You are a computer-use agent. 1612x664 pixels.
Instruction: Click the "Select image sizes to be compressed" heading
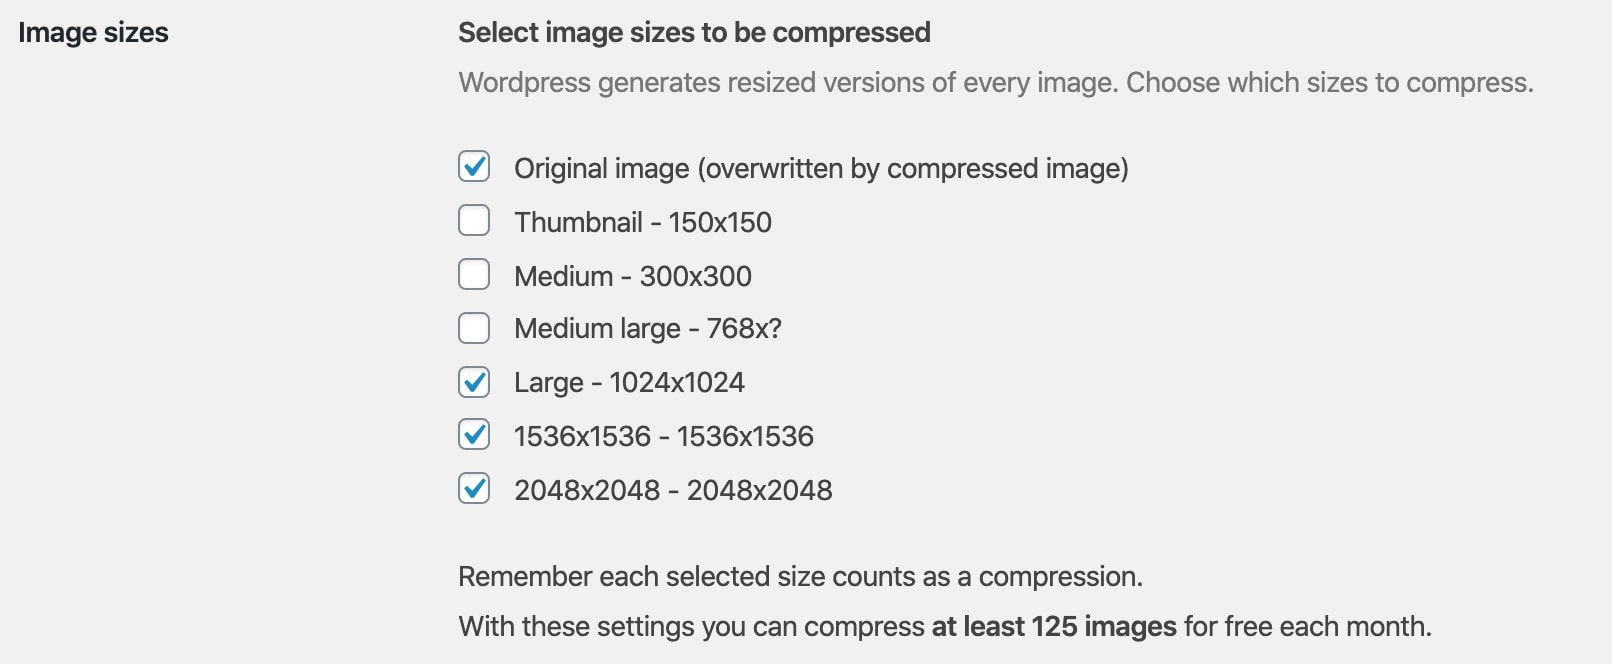693,33
